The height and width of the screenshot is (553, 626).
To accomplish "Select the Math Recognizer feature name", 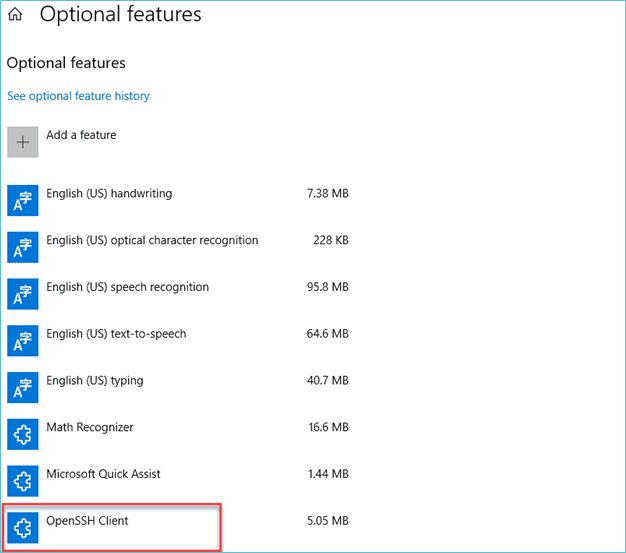I will pos(90,427).
